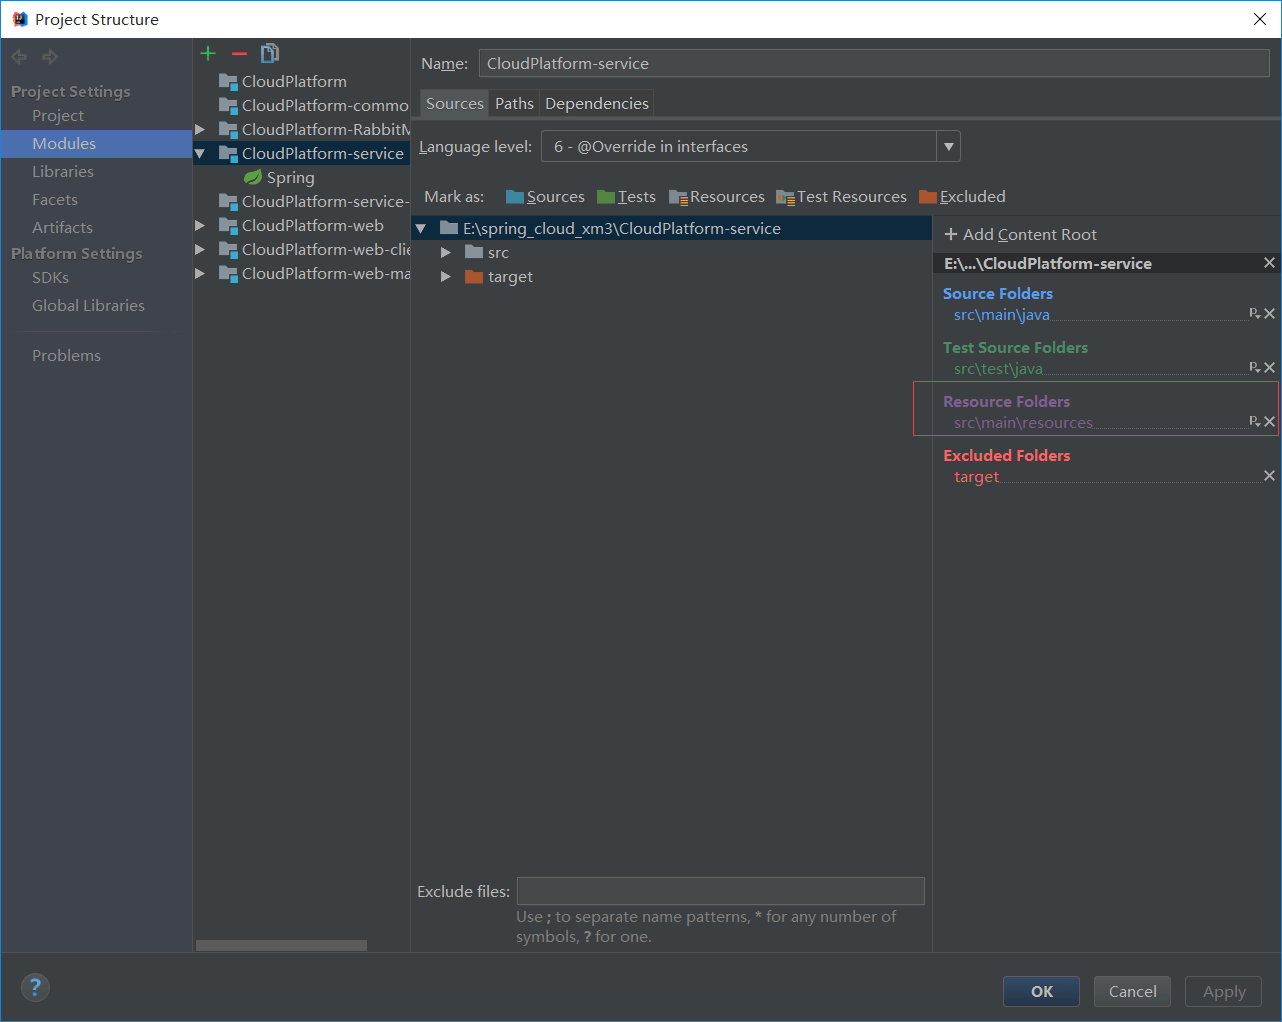Click Add Content Root
This screenshot has width=1282, height=1022.
click(x=1020, y=234)
